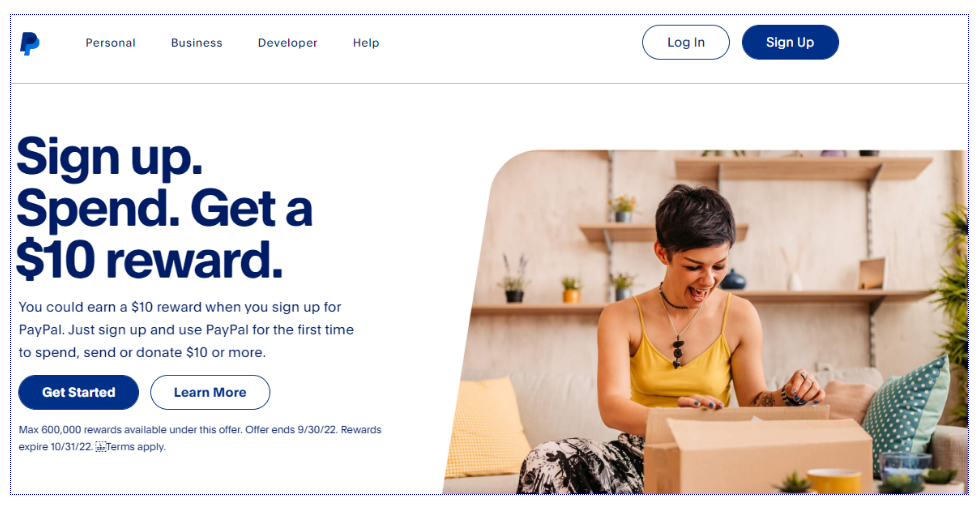Click the yellow mug in the photo
The height and width of the screenshot is (507, 980).
pyautogui.click(x=834, y=481)
